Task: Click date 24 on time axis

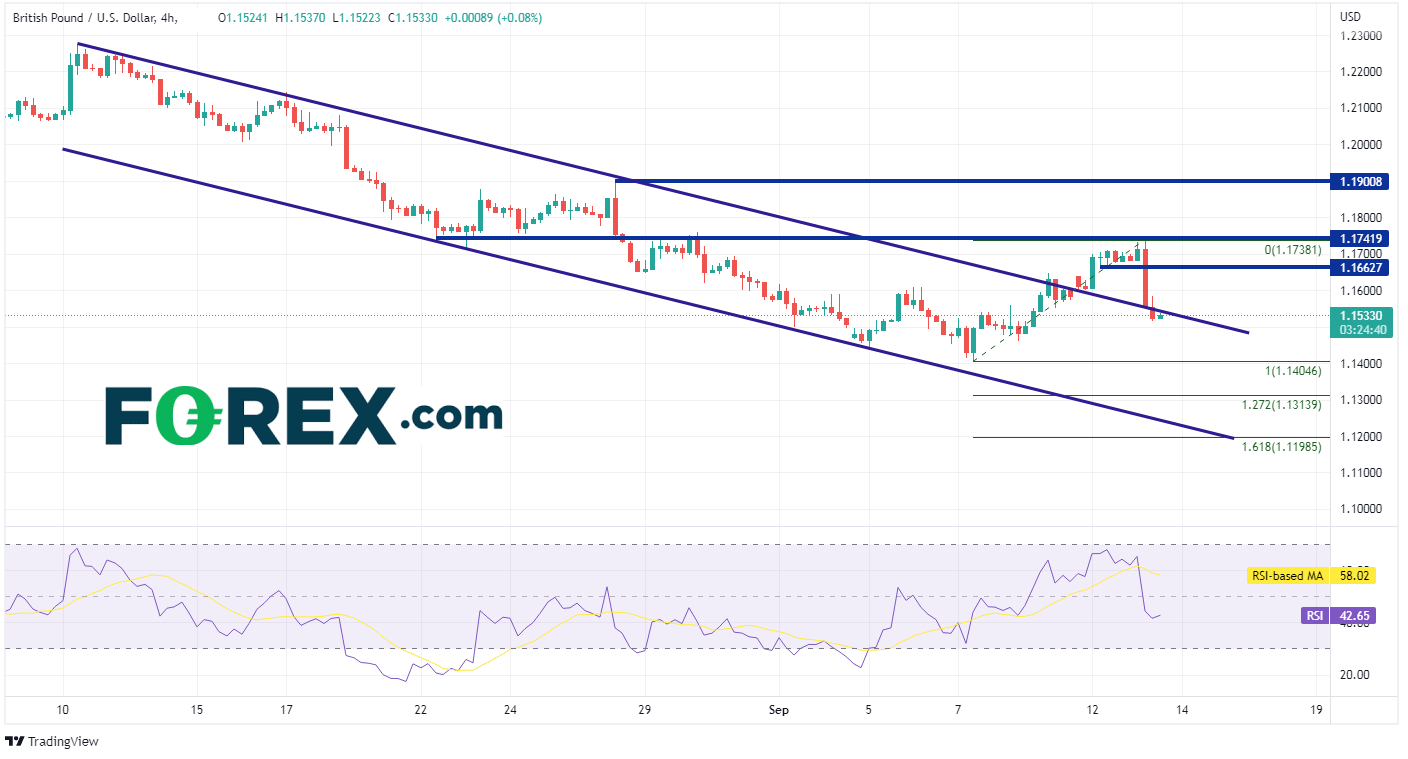Action: pyautogui.click(x=510, y=710)
